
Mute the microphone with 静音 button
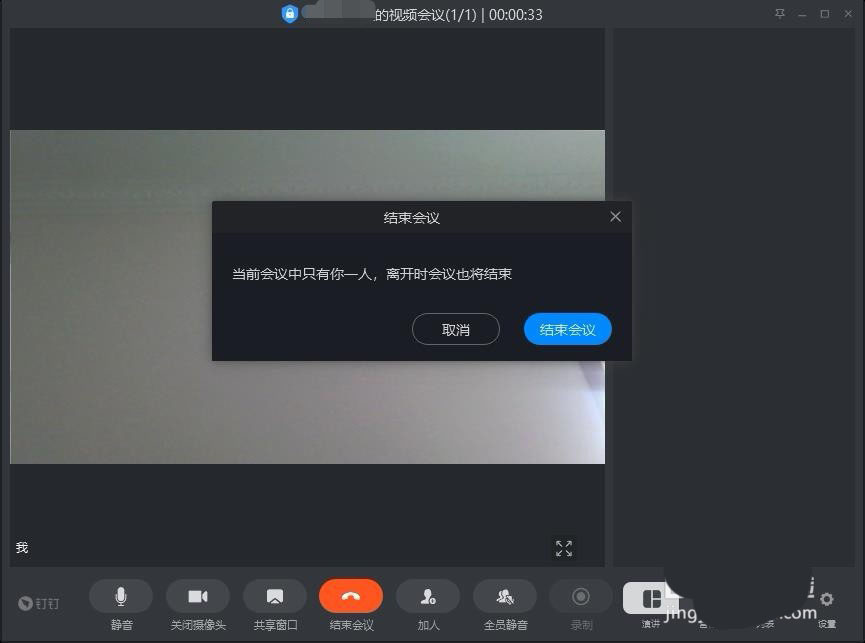[121, 596]
